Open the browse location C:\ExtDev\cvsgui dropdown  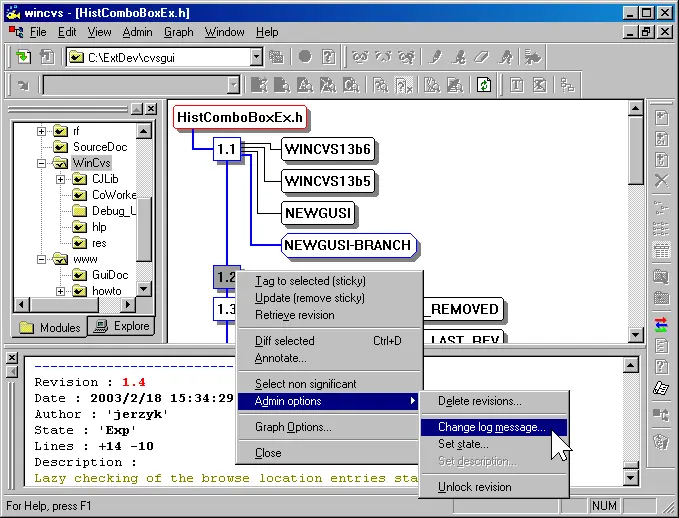256,57
